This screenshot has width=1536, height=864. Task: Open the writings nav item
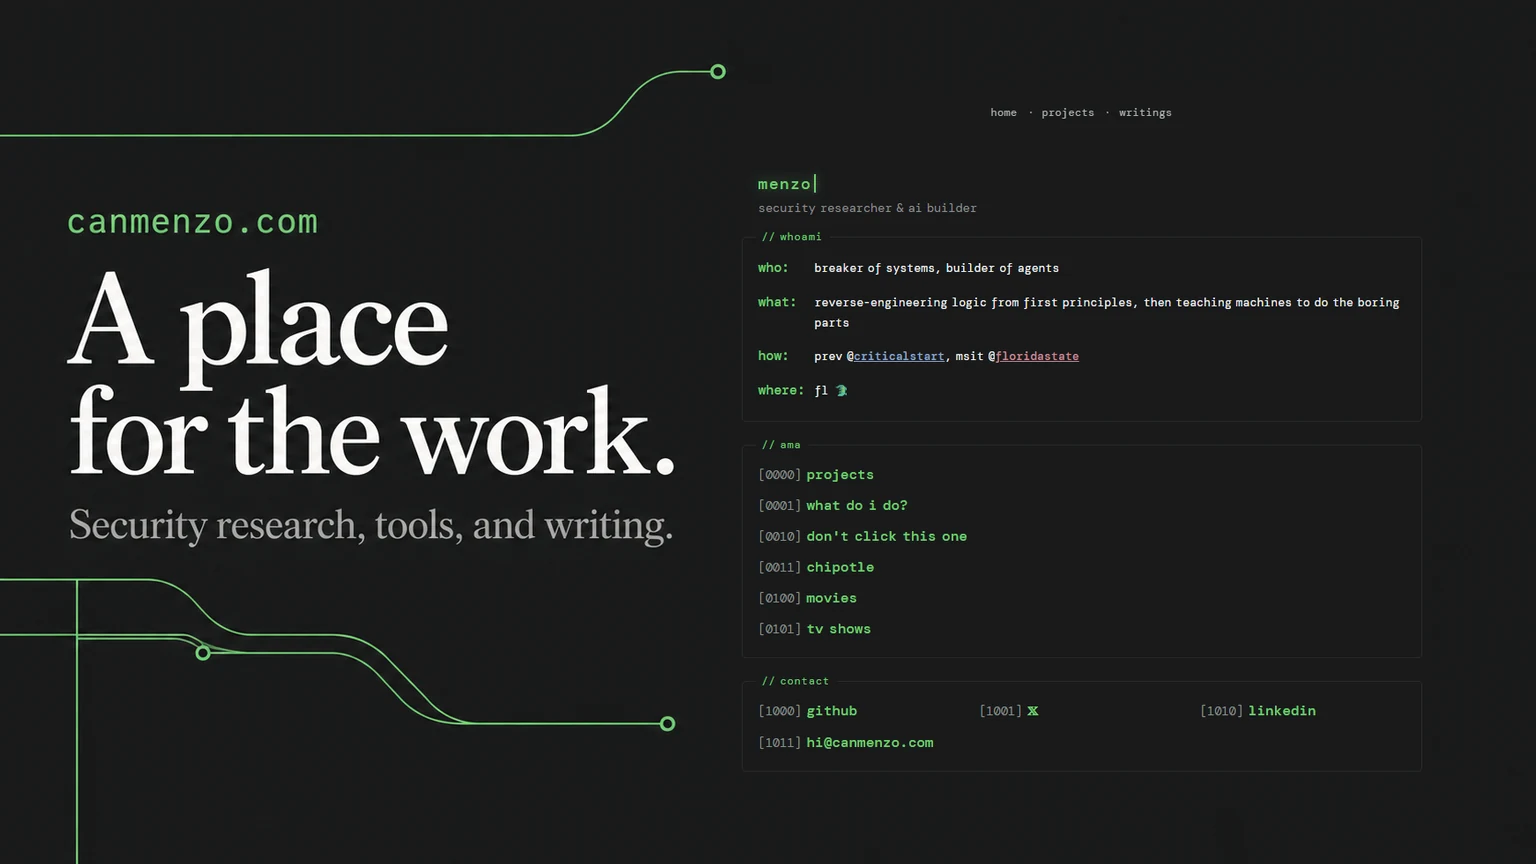[1145, 113]
